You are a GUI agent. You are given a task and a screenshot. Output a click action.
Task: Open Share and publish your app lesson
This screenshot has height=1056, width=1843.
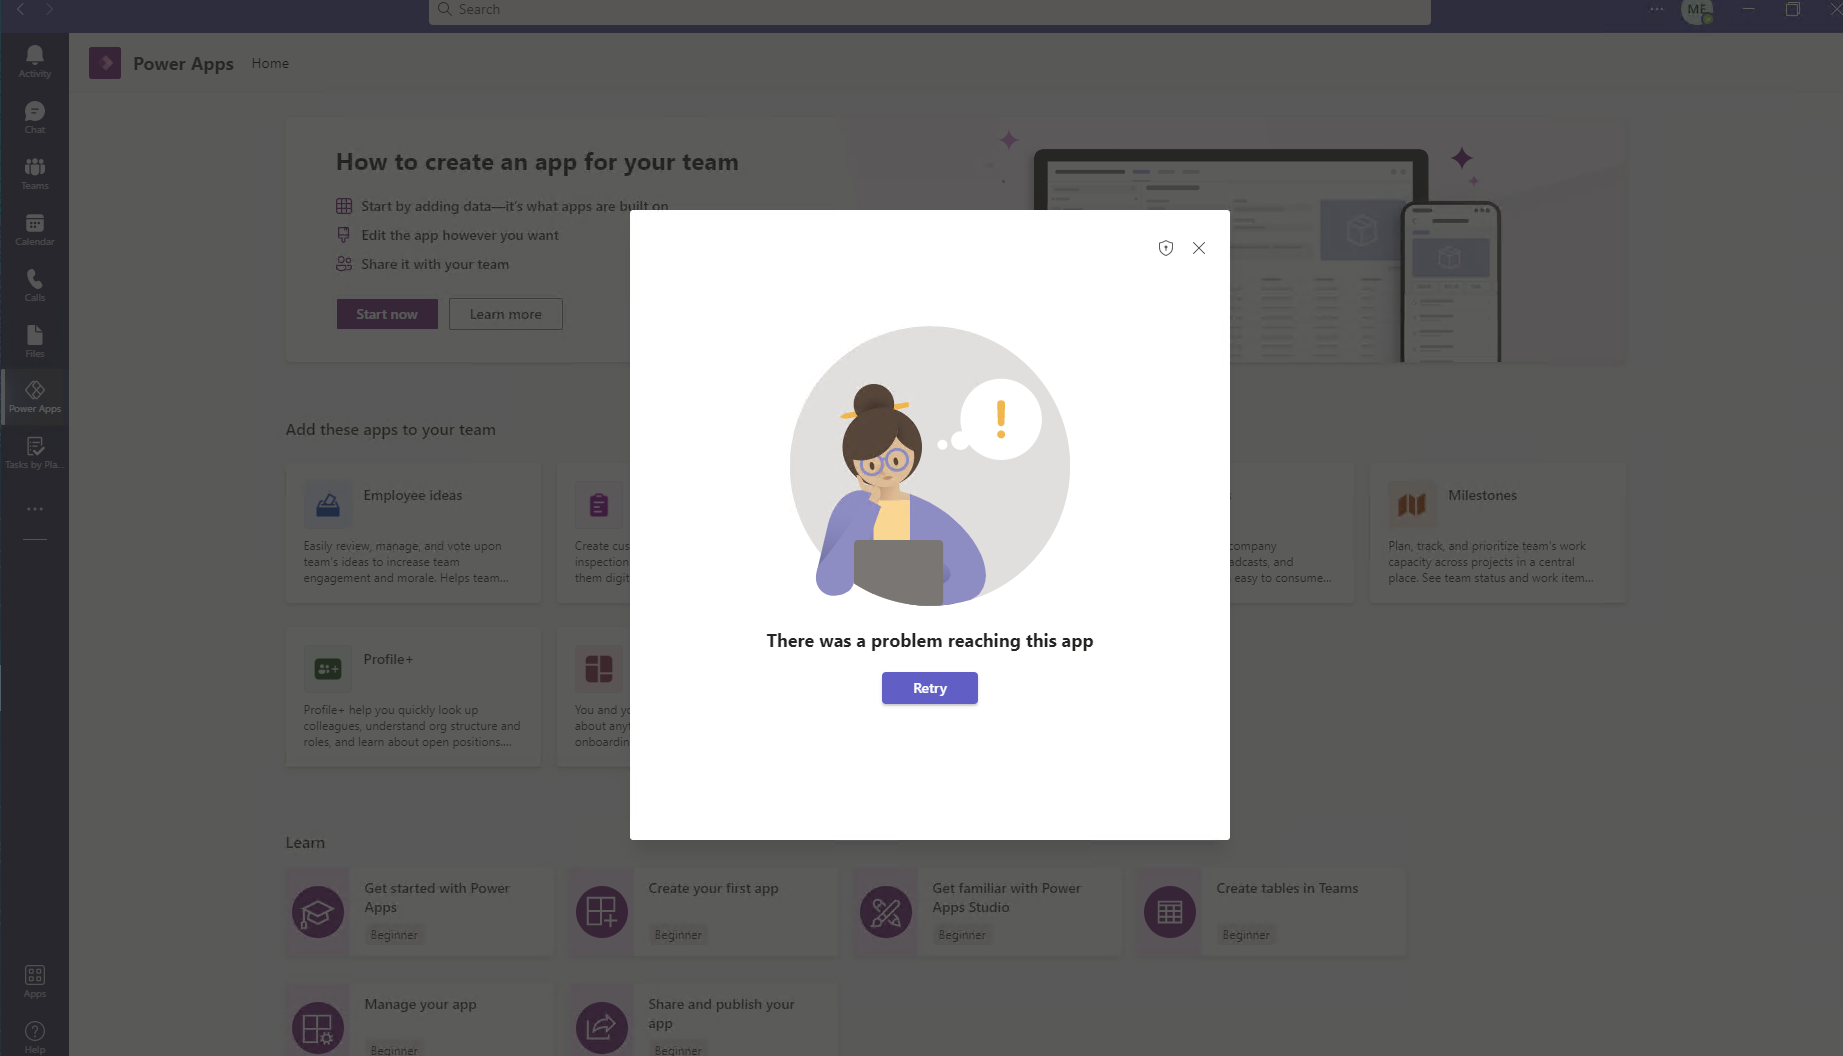click(704, 1020)
